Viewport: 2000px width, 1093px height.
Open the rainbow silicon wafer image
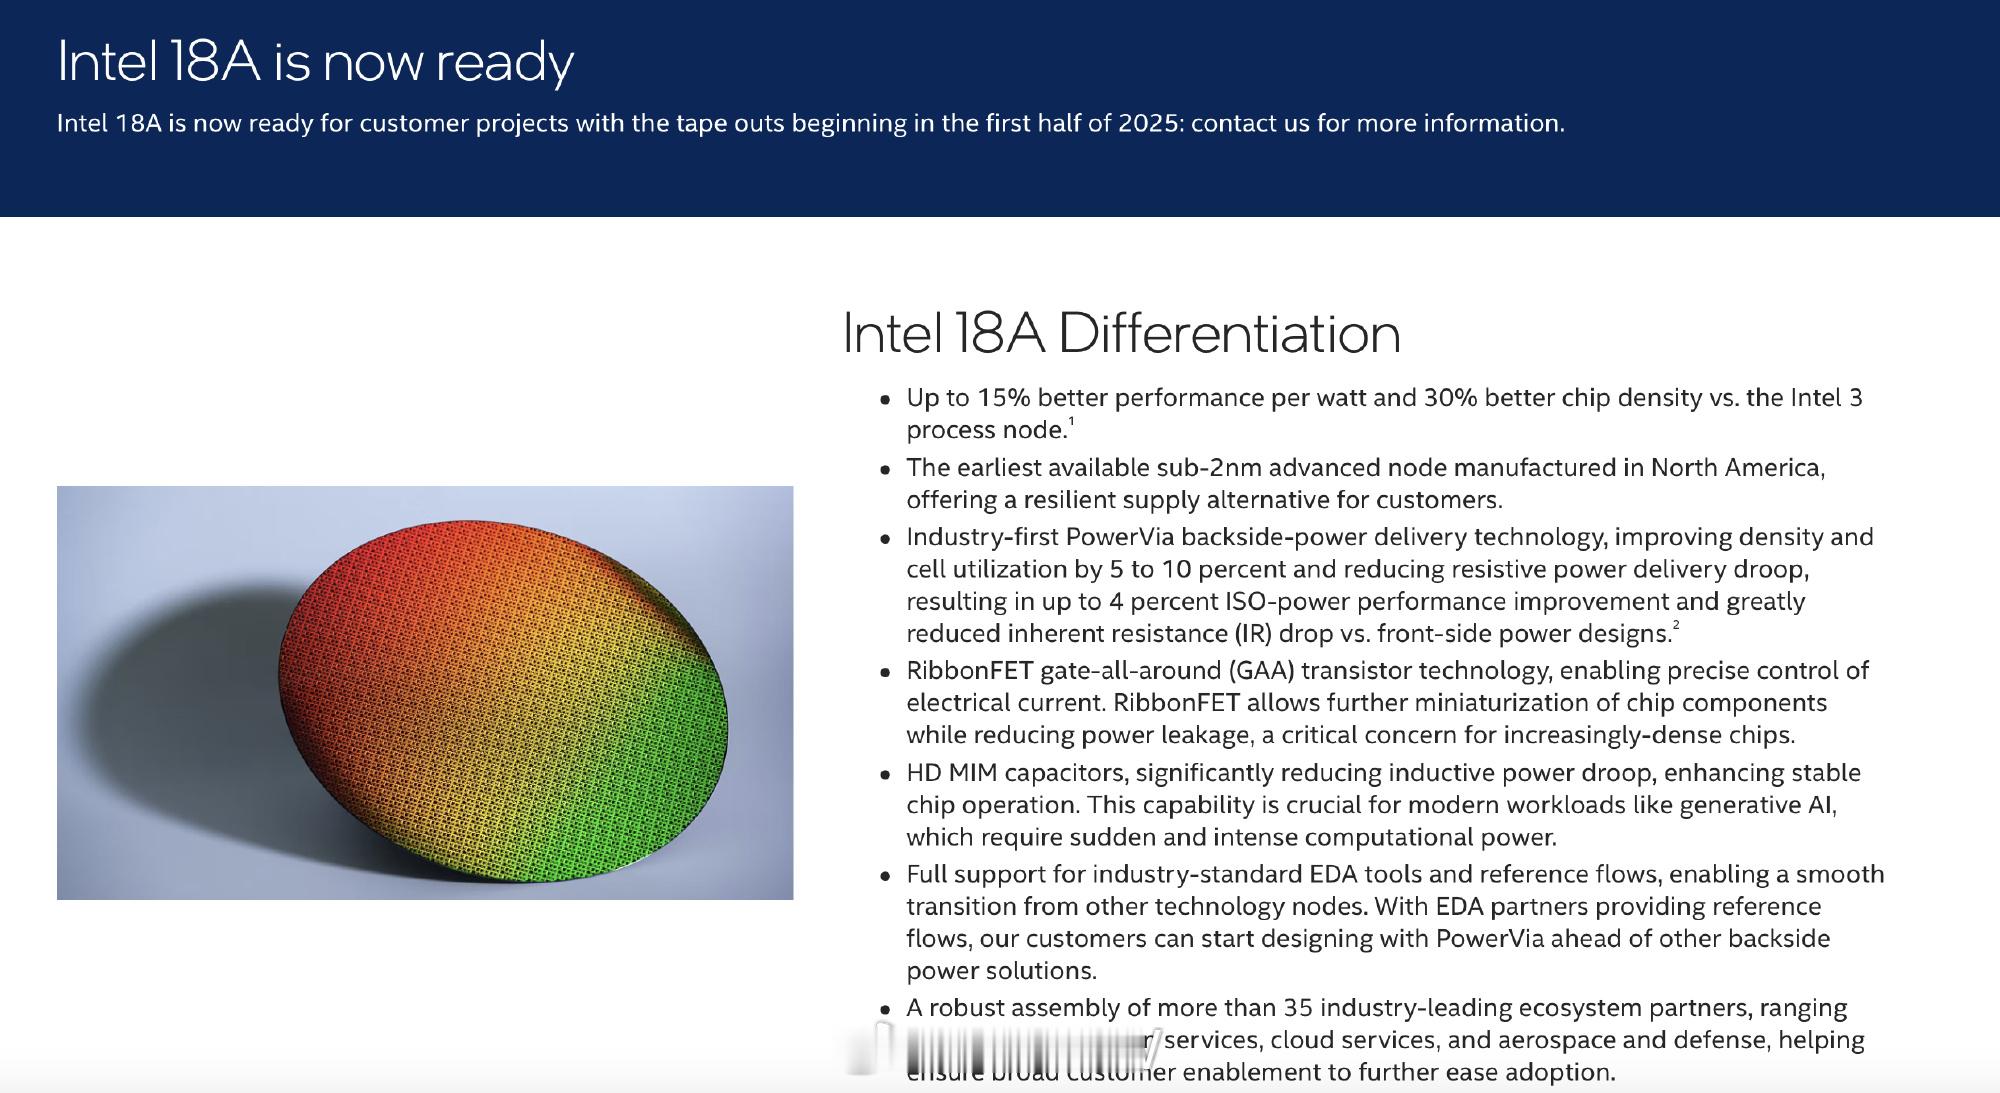[425, 693]
